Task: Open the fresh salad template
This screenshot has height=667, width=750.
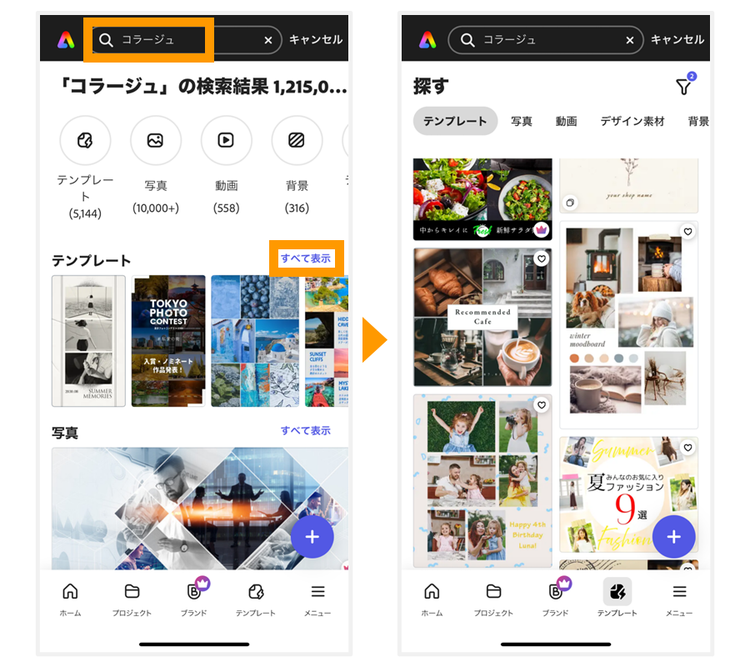Action: [x=482, y=199]
